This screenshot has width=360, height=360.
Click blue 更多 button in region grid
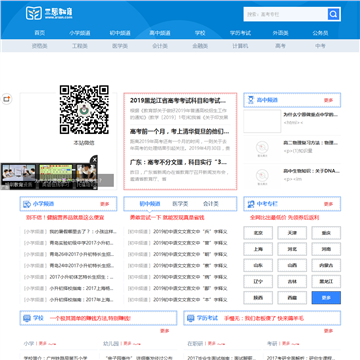coord(326,298)
